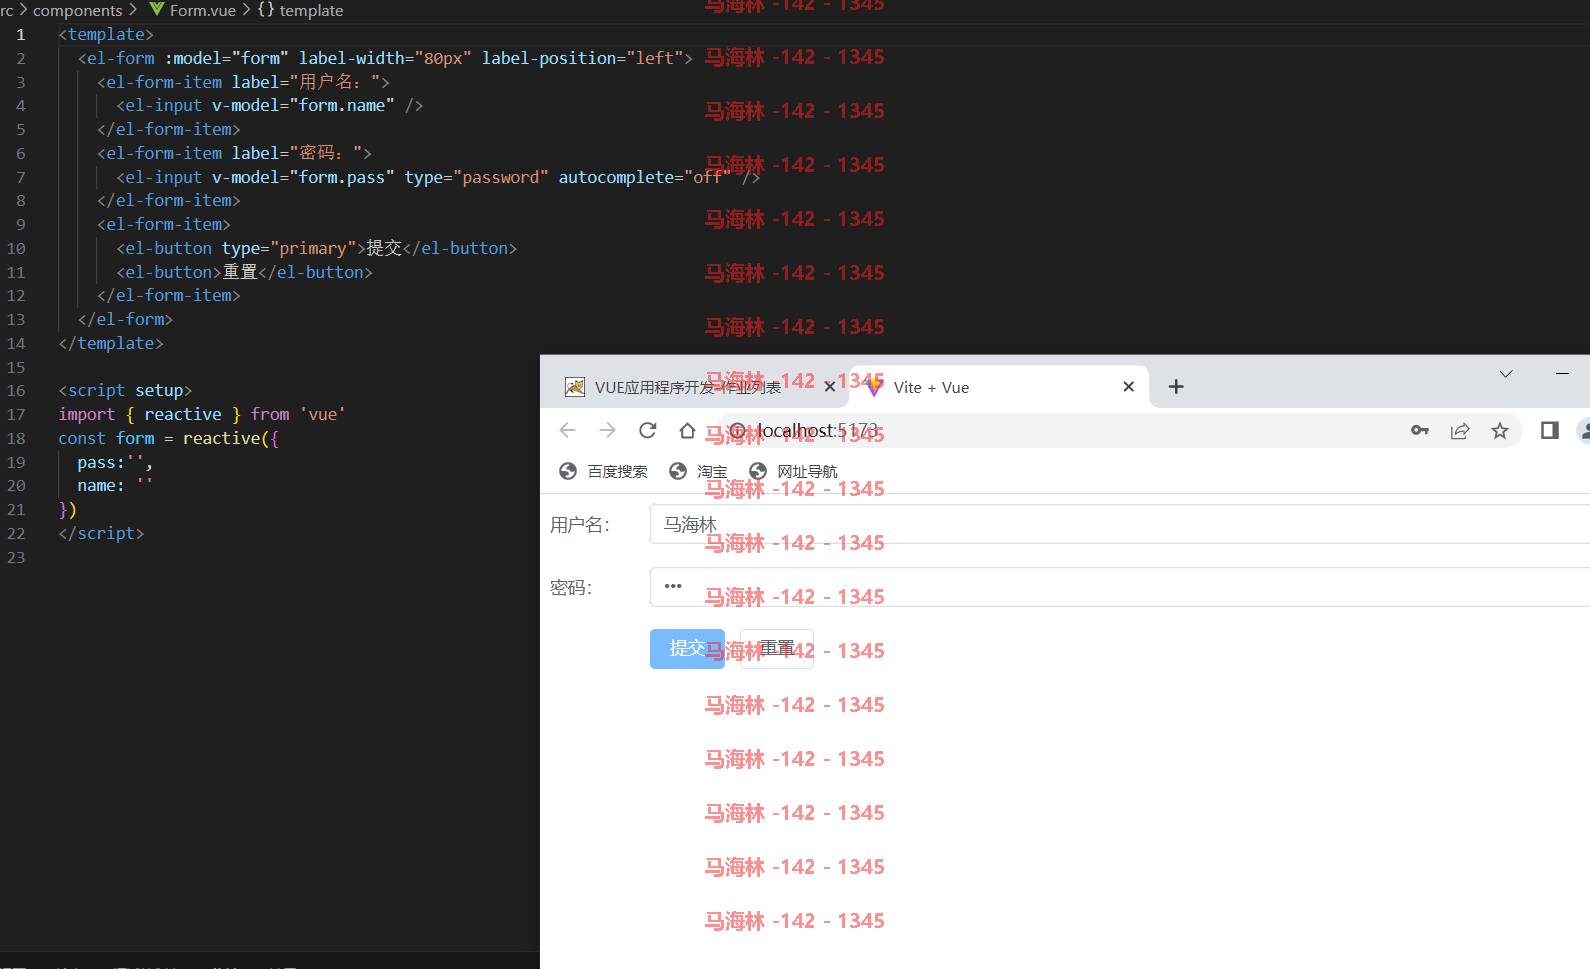
Task: Click the '<script setup>' line
Action: tap(125, 390)
